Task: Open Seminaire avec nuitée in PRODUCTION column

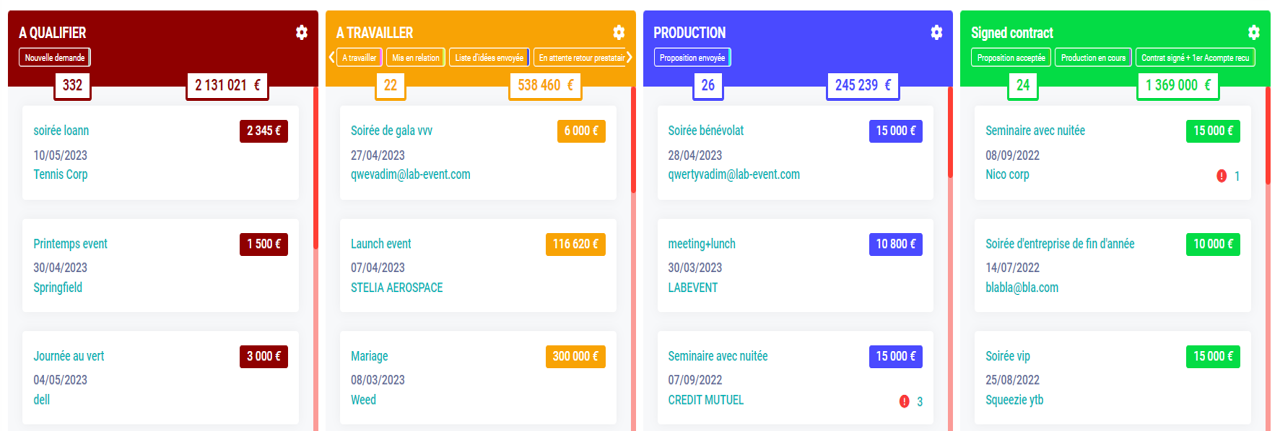Action: click(x=718, y=356)
